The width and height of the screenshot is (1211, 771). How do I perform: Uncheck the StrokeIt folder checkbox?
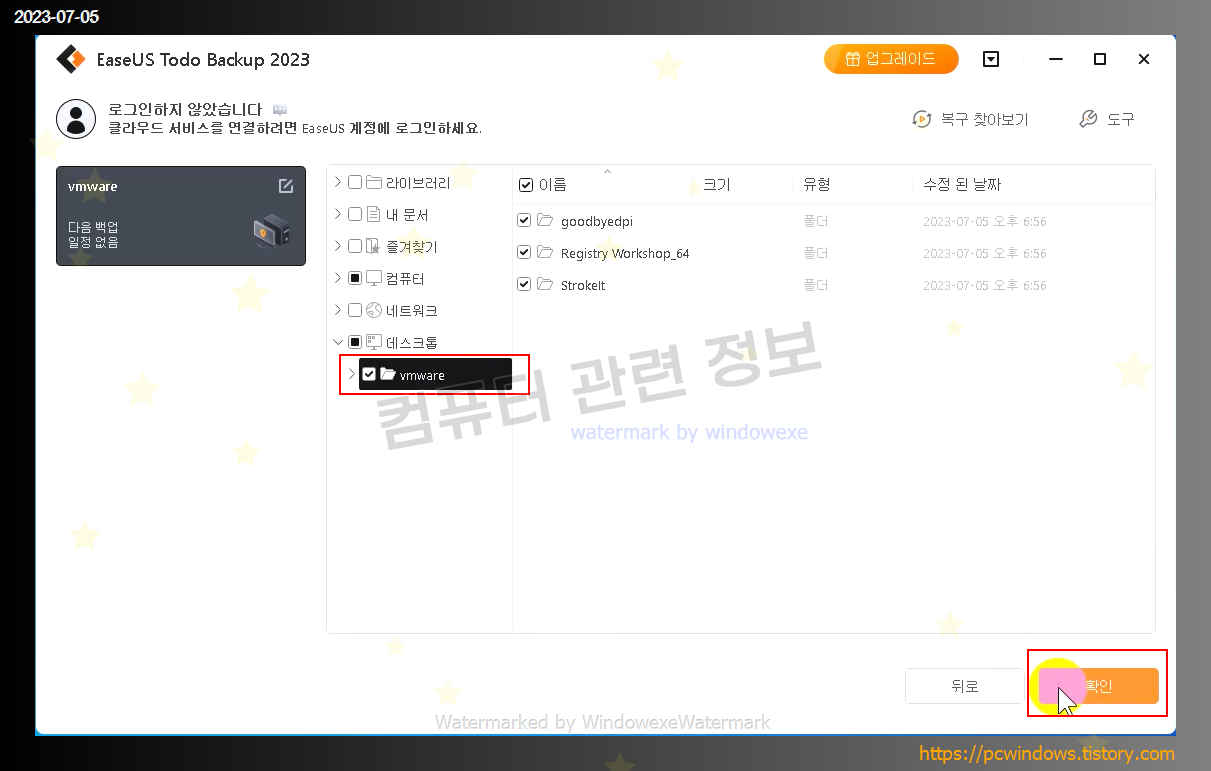coord(524,285)
